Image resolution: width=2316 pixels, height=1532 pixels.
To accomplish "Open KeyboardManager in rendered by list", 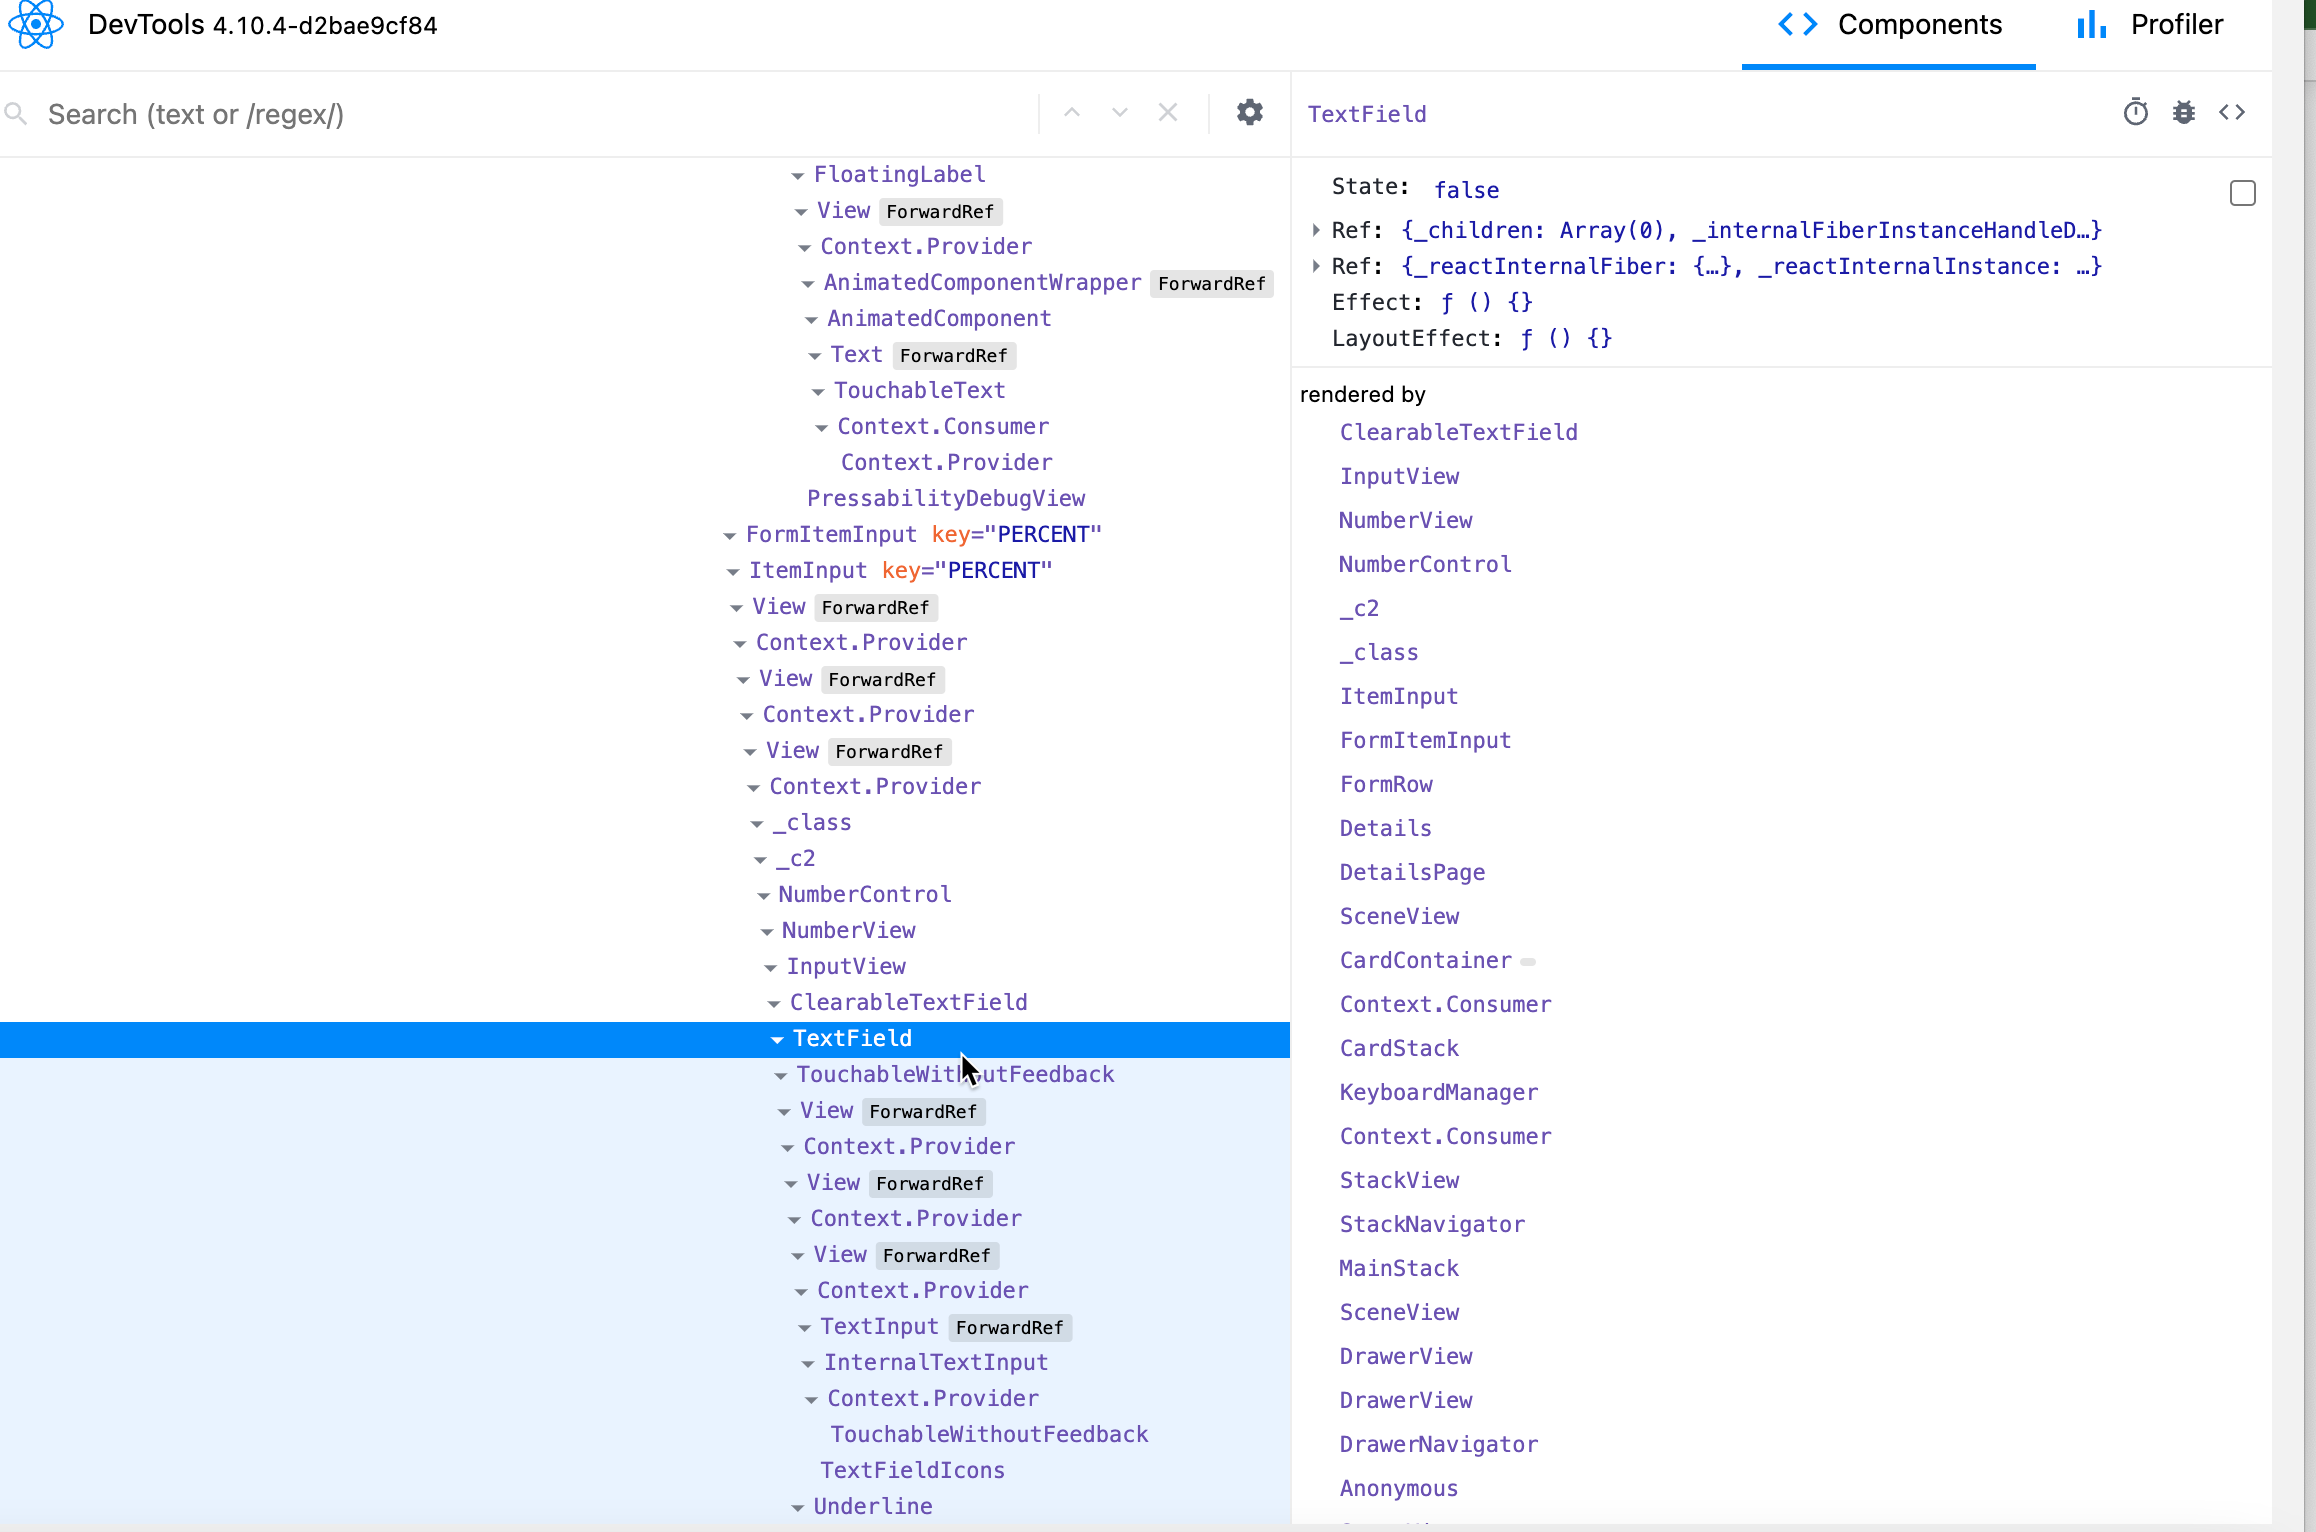I will 1438,1092.
